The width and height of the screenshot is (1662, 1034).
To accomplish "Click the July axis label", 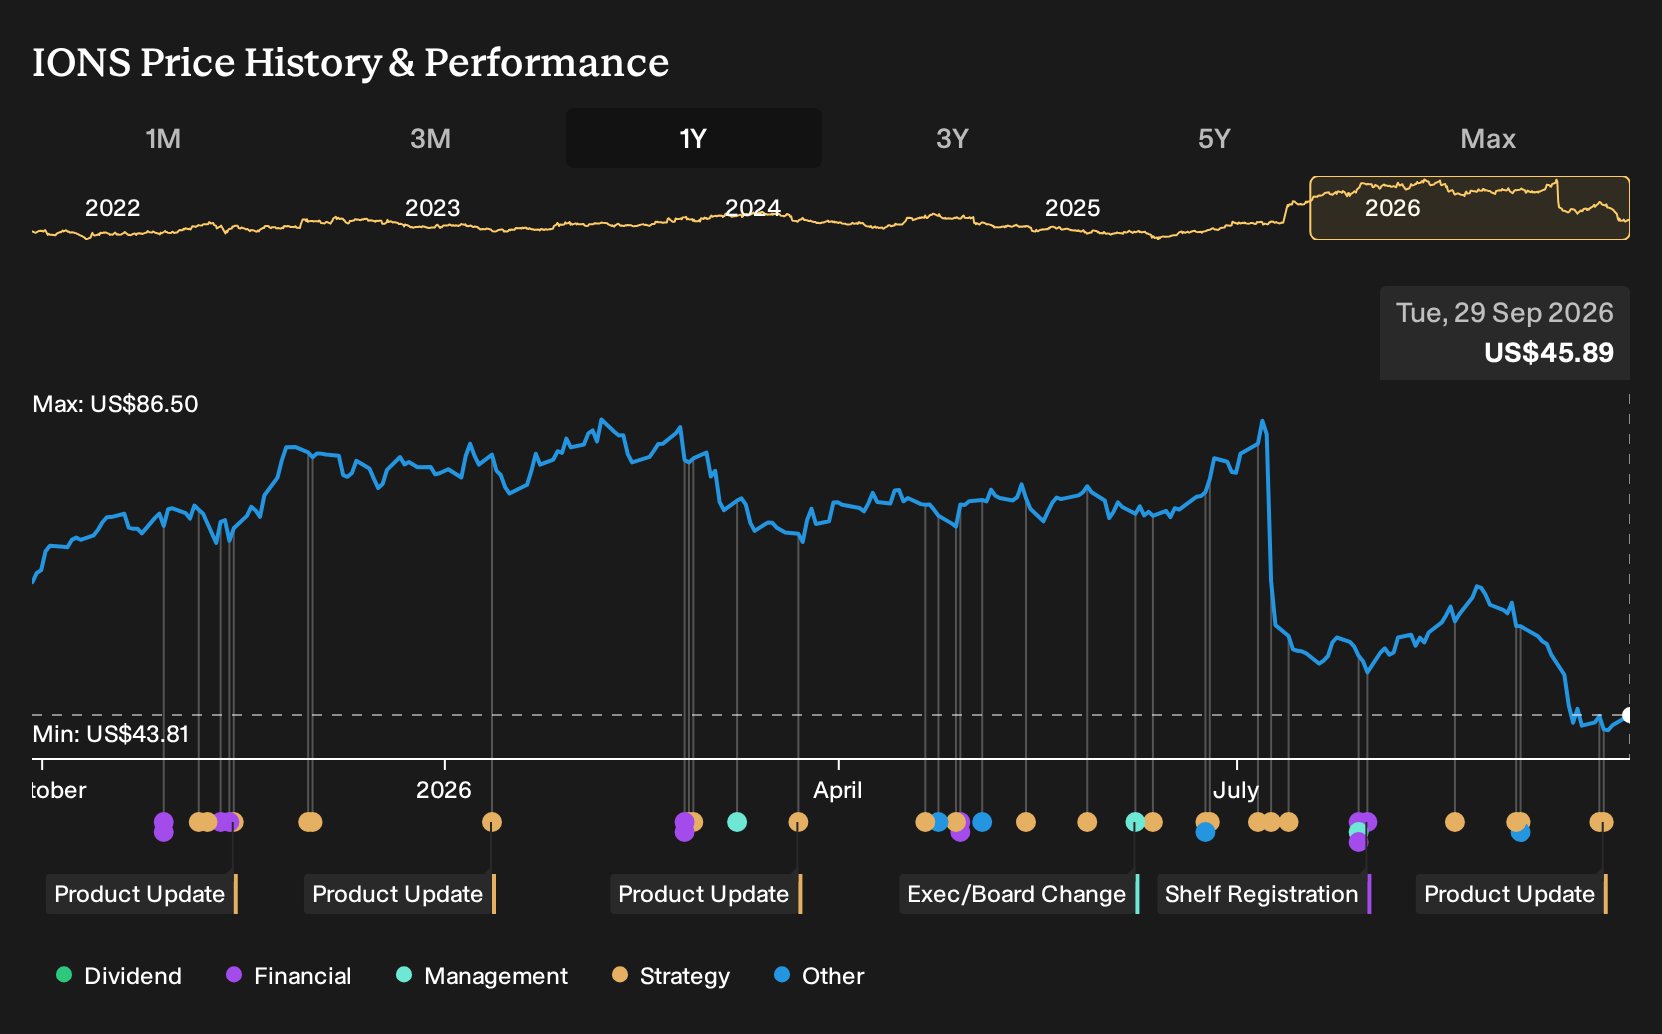I will 1236,790.
